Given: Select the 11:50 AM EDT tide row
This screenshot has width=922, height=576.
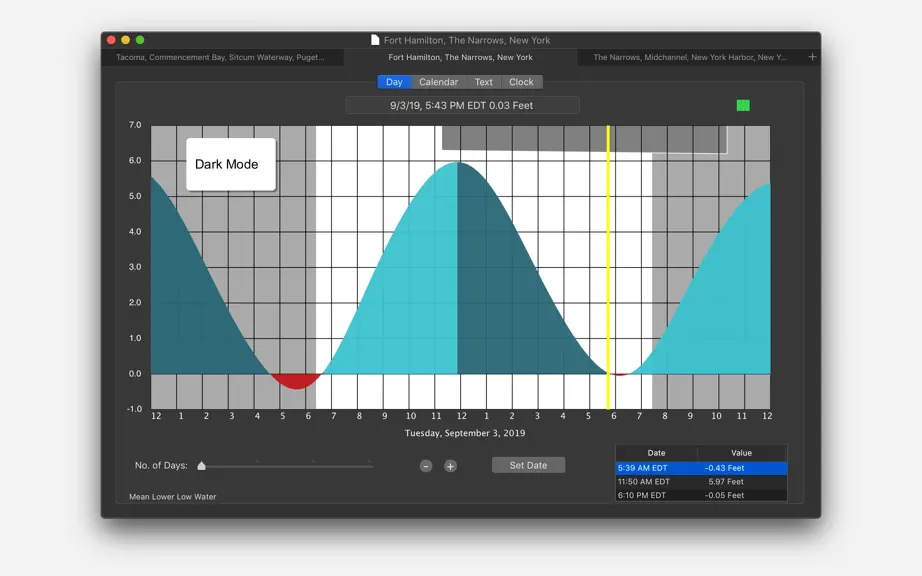Looking at the screenshot, I should tap(701, 481).
